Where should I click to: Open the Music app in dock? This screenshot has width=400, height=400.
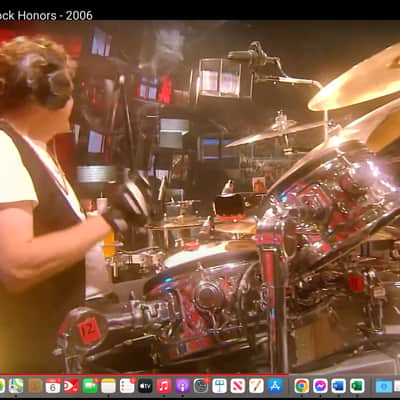click(164, 386)
